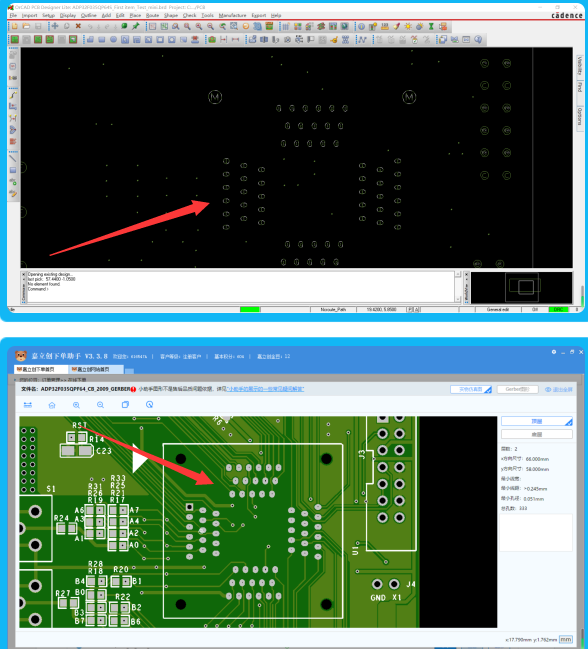Click the open folder toolbar icon

point(26,26)
